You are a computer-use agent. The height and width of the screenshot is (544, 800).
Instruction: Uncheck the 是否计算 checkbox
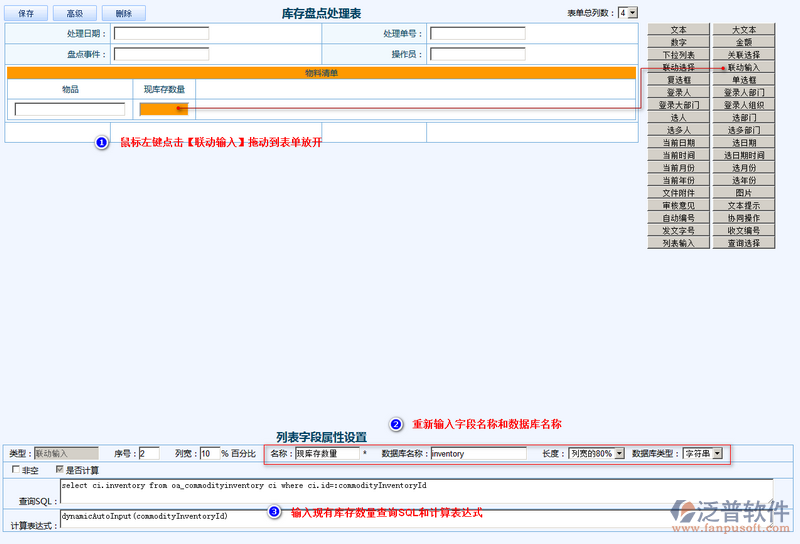coord(59,469)
